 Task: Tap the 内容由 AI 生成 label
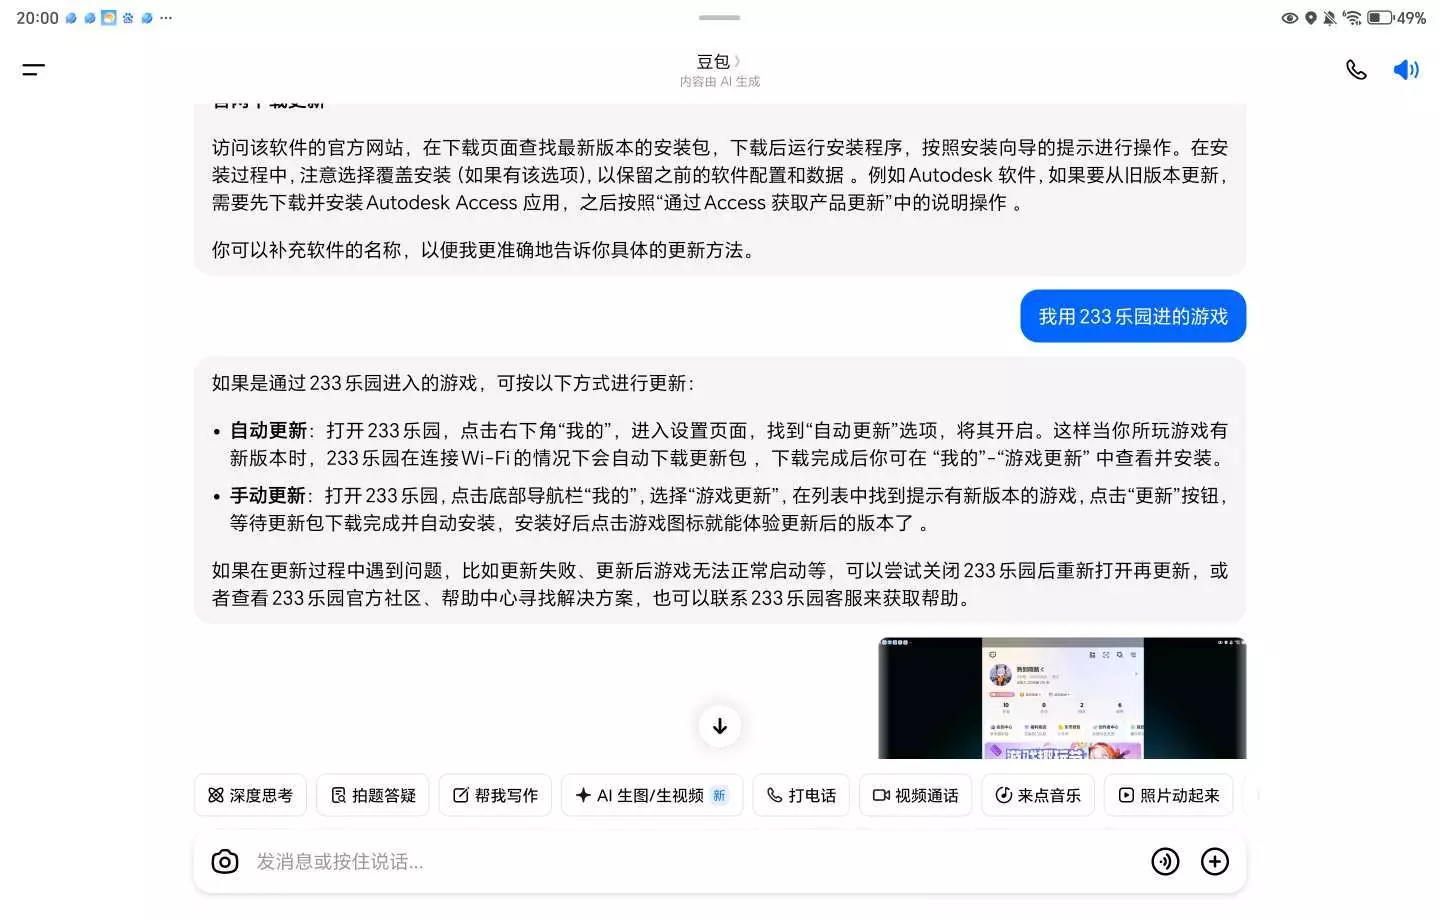click(720, 82)
